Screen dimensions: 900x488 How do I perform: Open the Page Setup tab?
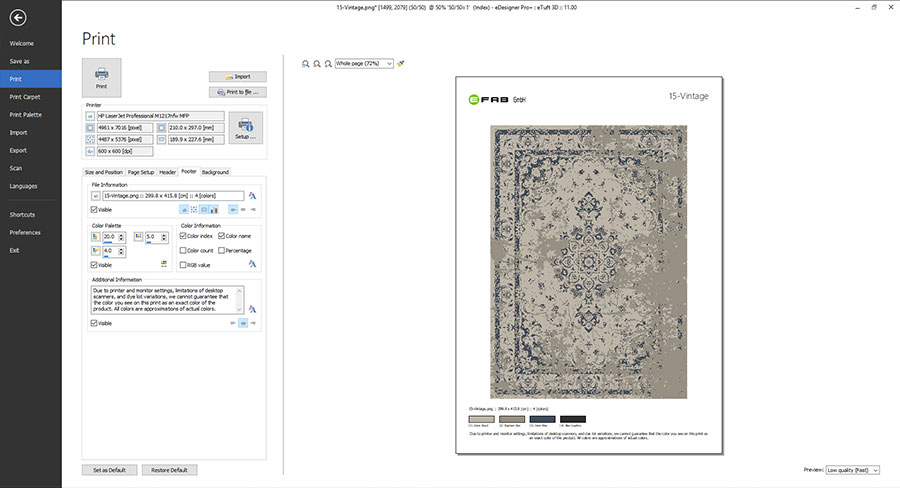point(140,172)
